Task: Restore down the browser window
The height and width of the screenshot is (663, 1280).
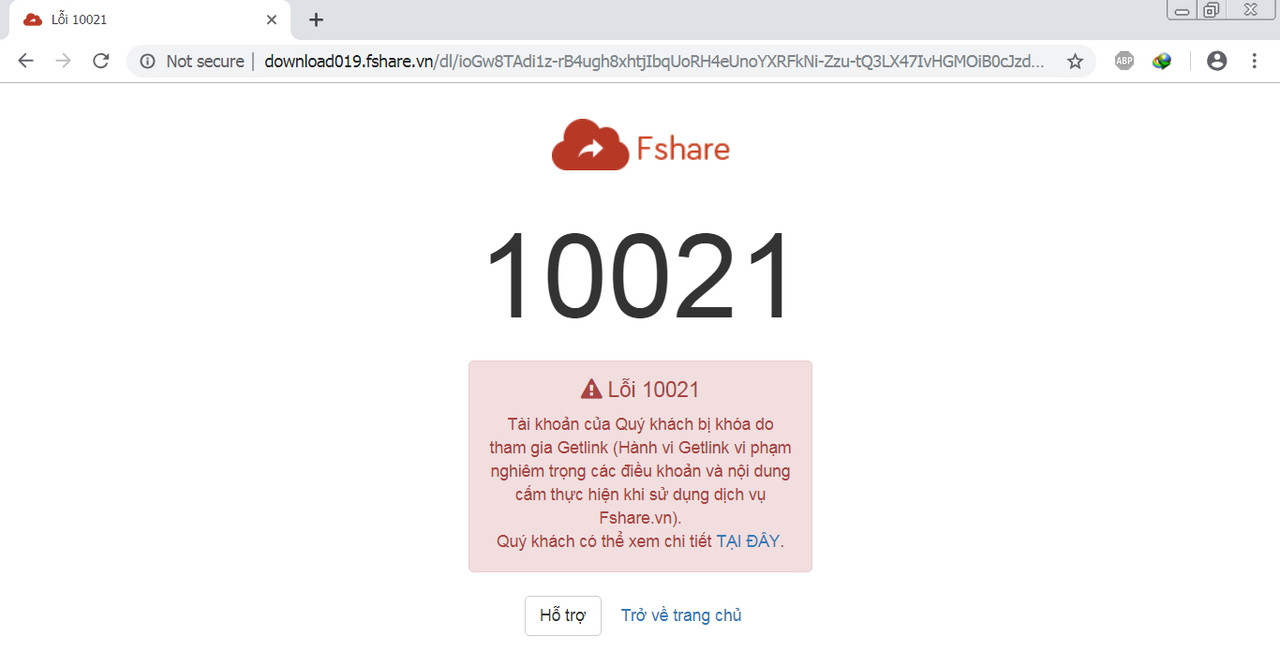Action: coord(1211,10)
